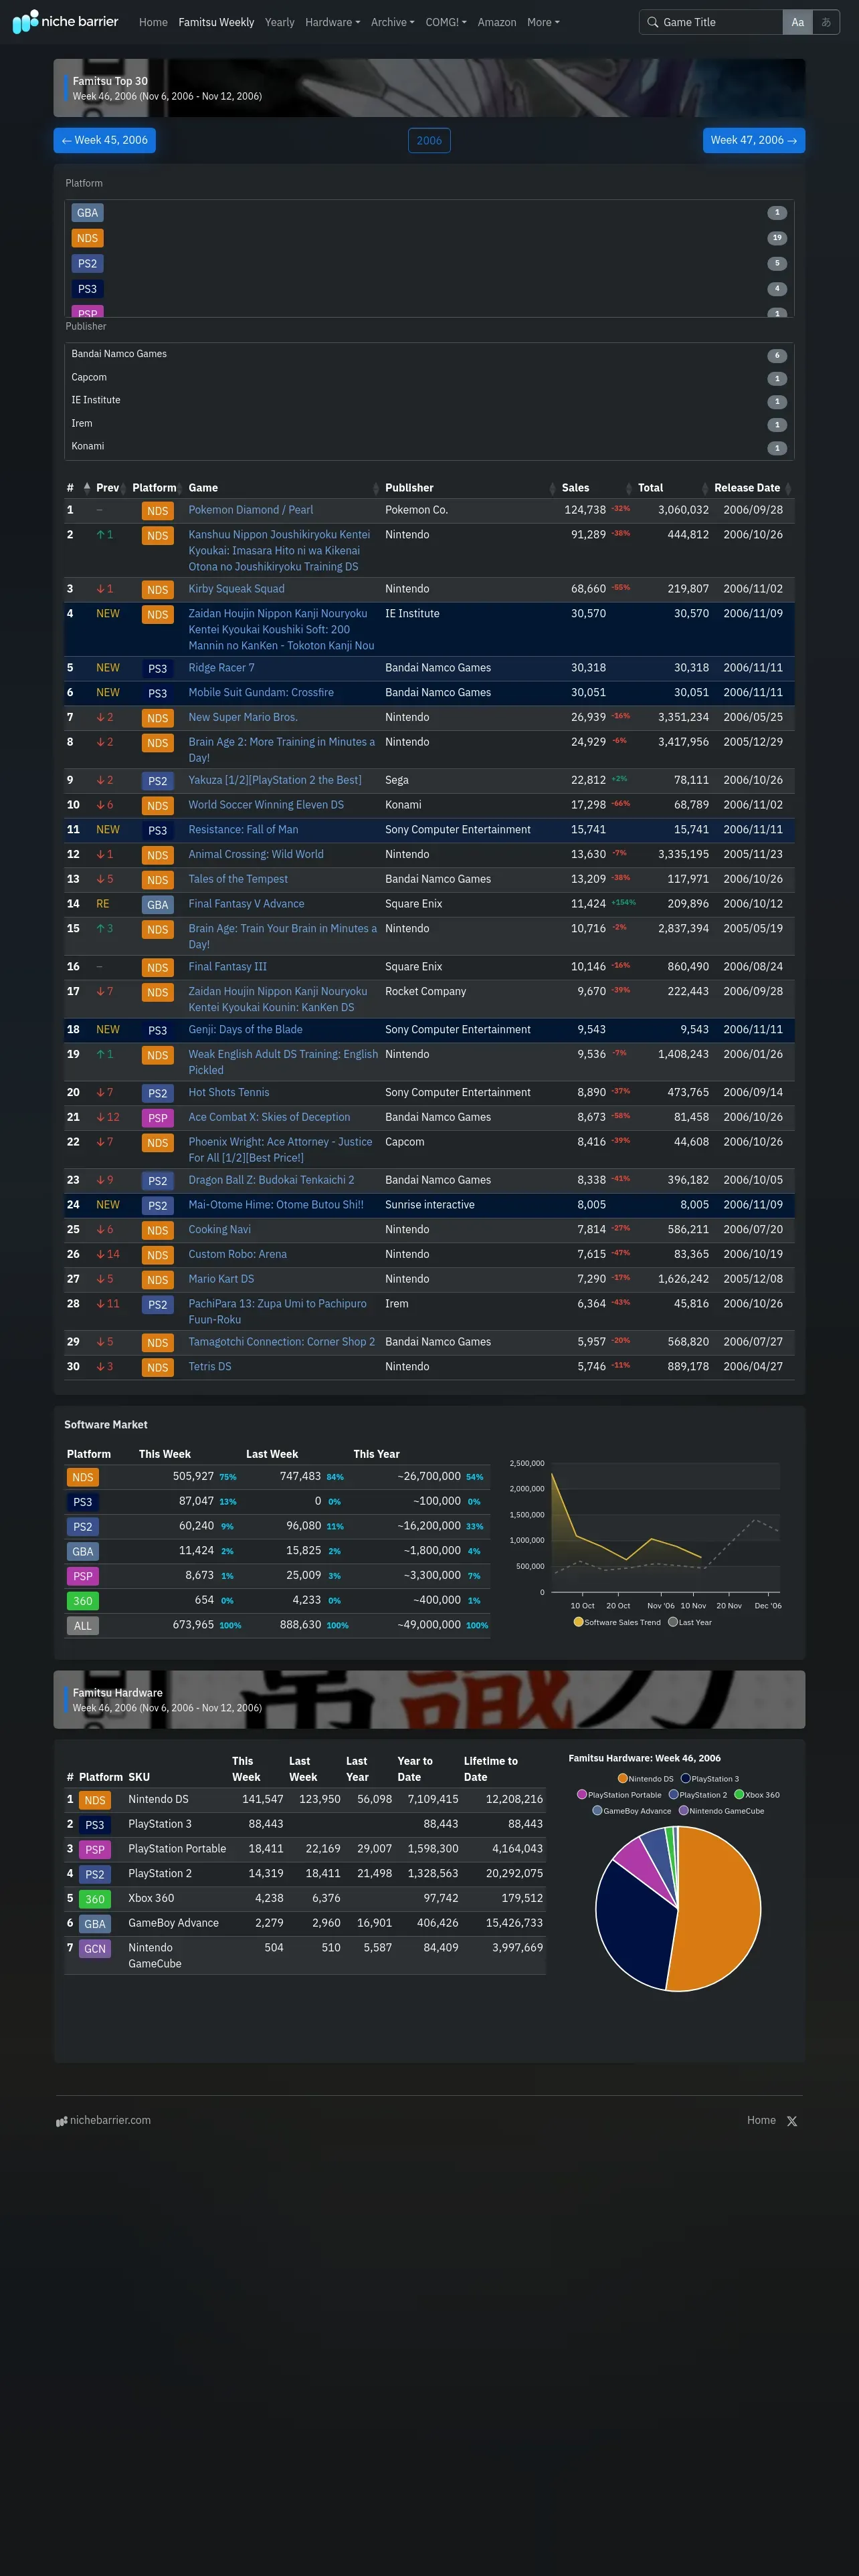Toggle PlayStation Portable pie legend swatch
The image size is (859, 2576).
(x=582, y=1795)
